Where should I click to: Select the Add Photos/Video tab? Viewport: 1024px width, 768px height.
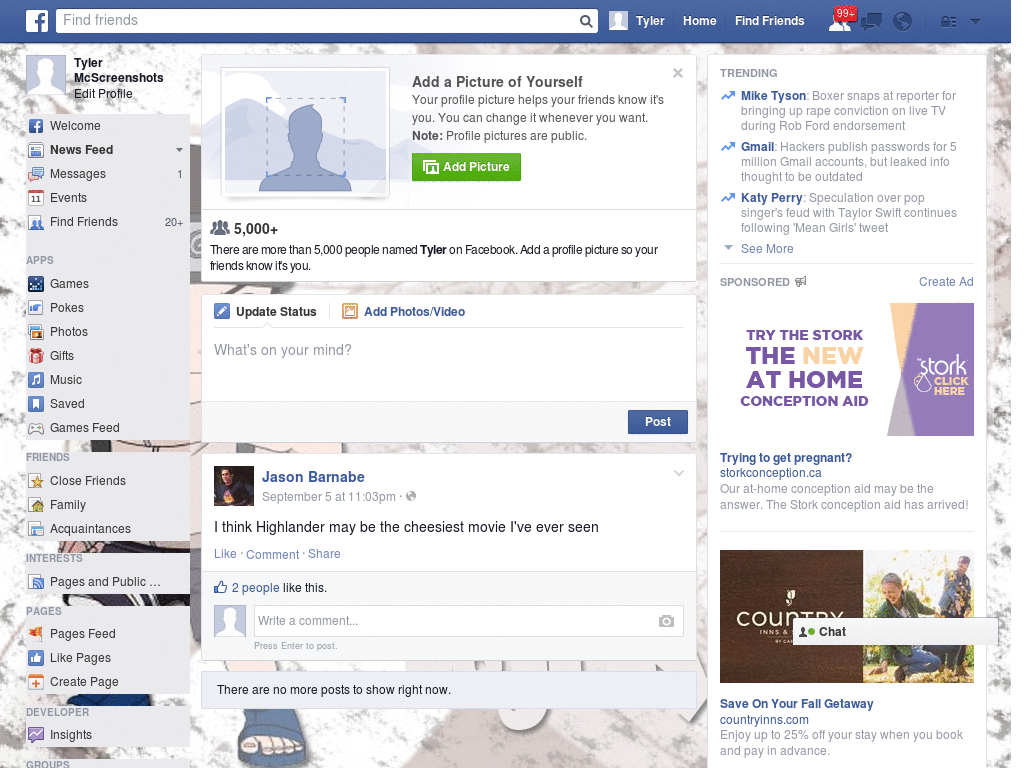pyautogui.click(x=404, y=312)
